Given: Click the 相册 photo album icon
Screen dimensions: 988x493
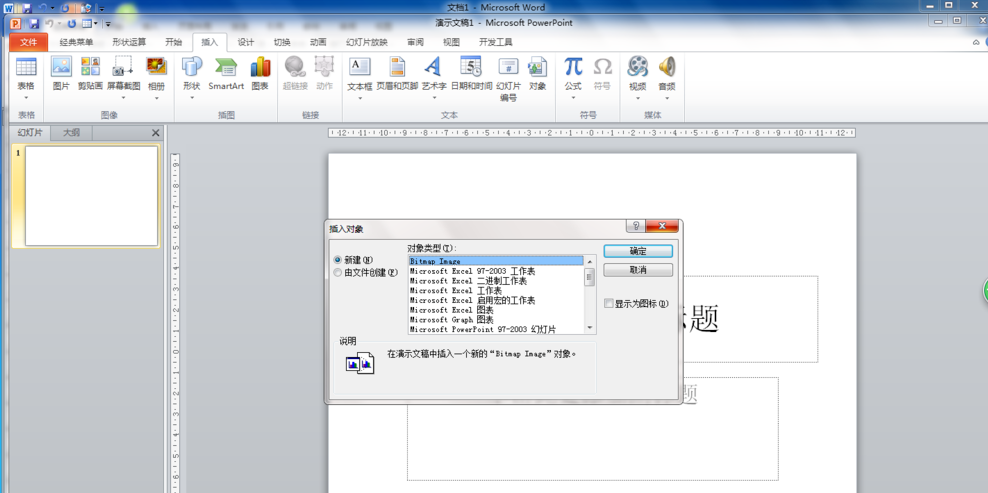Looking at the screenshot, I should coord(156,67).
